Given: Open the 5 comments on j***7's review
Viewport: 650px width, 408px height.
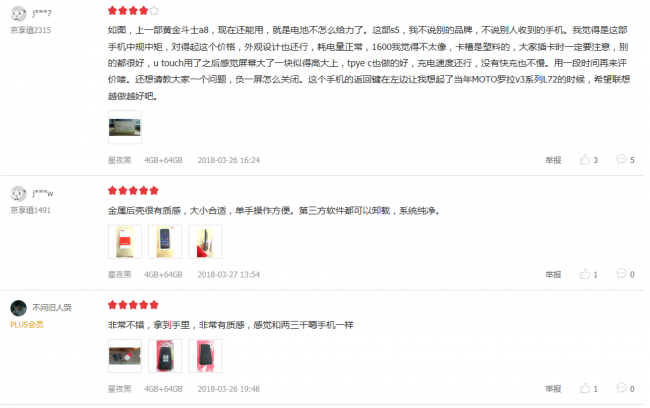Looking at the screenshot, I should [625, 160].
